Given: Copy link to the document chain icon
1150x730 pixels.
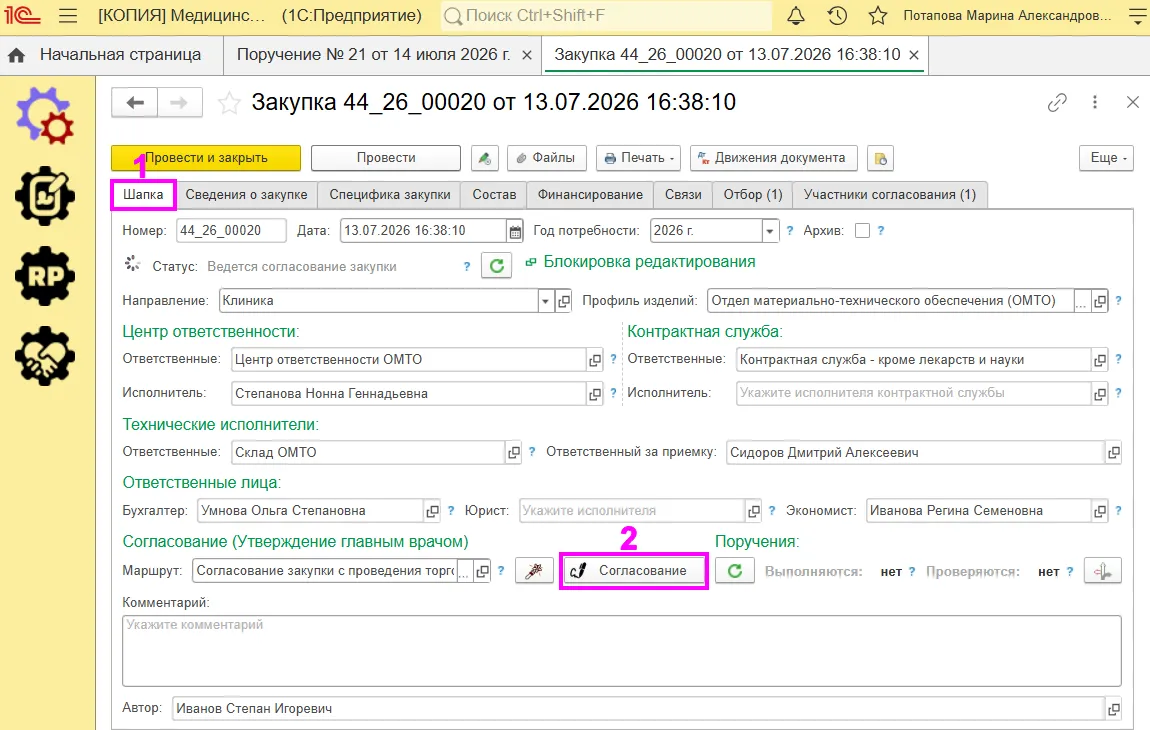Looking at the screenshot, I should 1057,103.
